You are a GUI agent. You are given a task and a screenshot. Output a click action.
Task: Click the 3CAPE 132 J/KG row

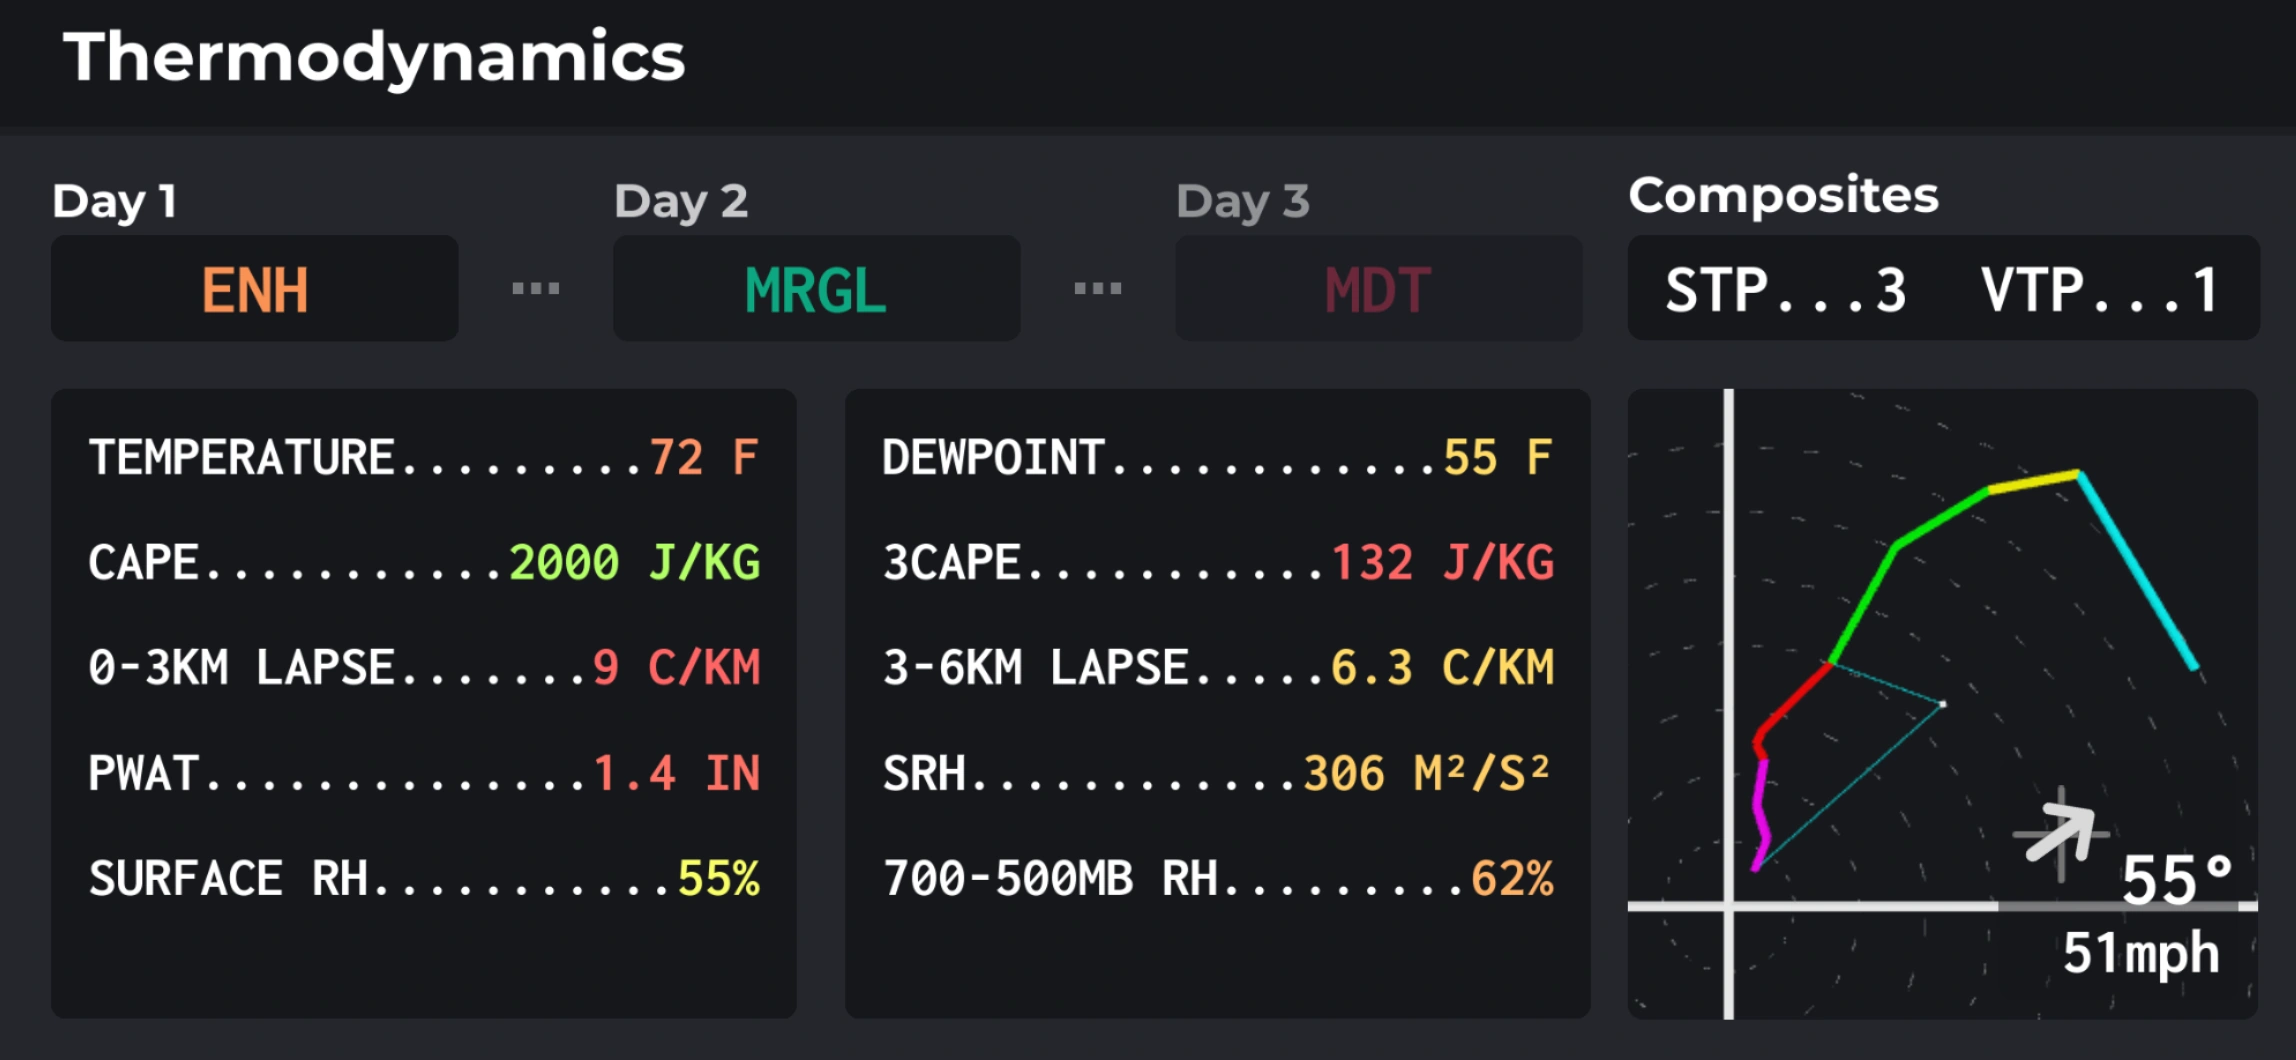click(1217, 562)
